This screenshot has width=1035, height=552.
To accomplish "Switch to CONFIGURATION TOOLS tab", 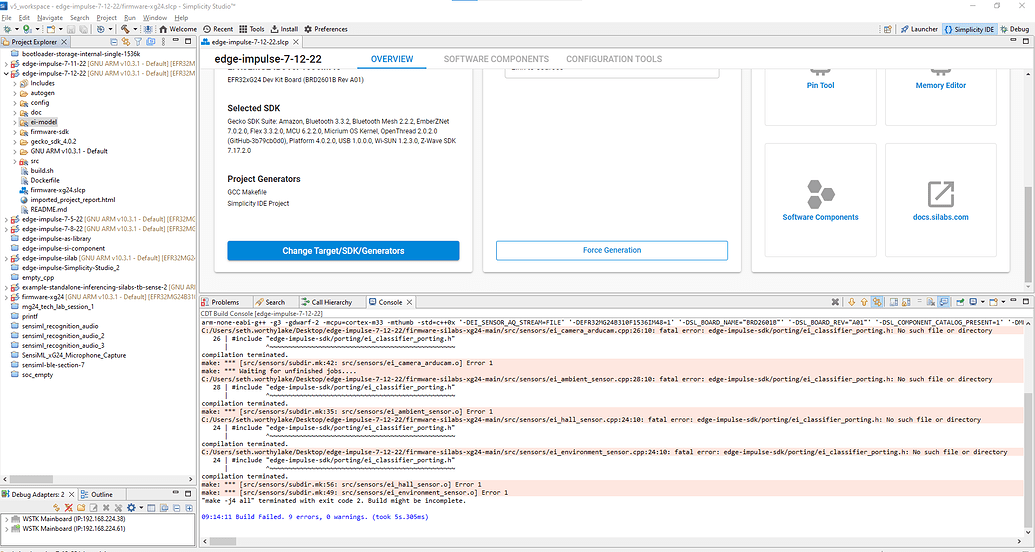I will [x=614, y=59].
